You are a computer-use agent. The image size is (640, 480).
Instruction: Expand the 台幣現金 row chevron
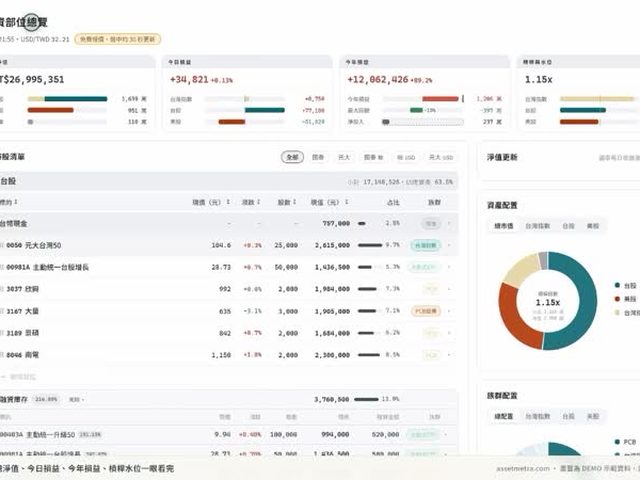coord(449,223)
